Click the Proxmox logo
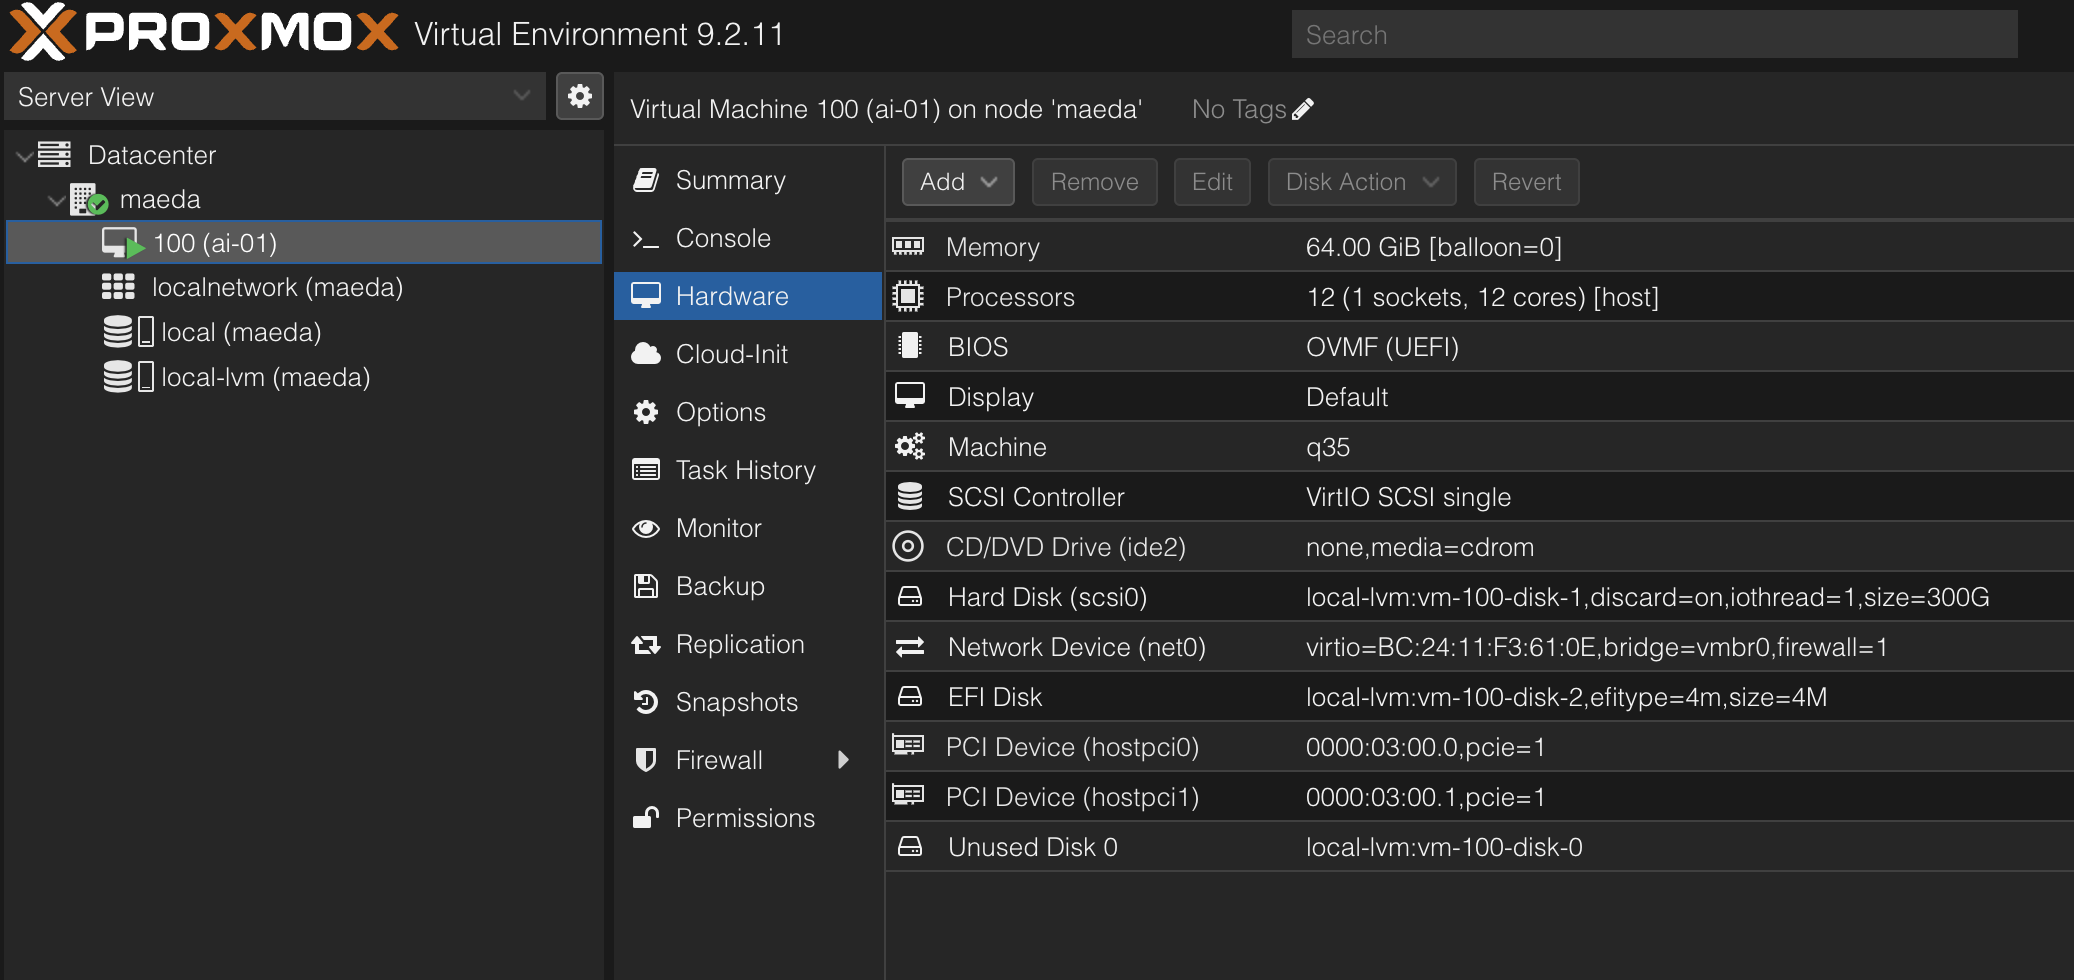The width and height of the screenshot is (2074, 980). click(x=204, y=33)
